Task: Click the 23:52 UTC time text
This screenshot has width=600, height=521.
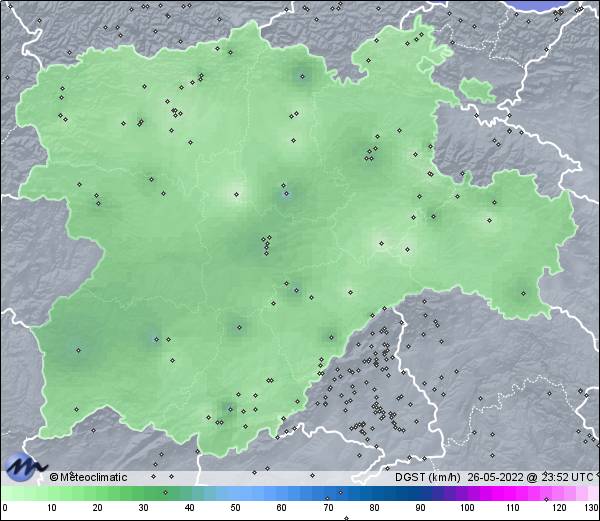Action: (567, 477)
